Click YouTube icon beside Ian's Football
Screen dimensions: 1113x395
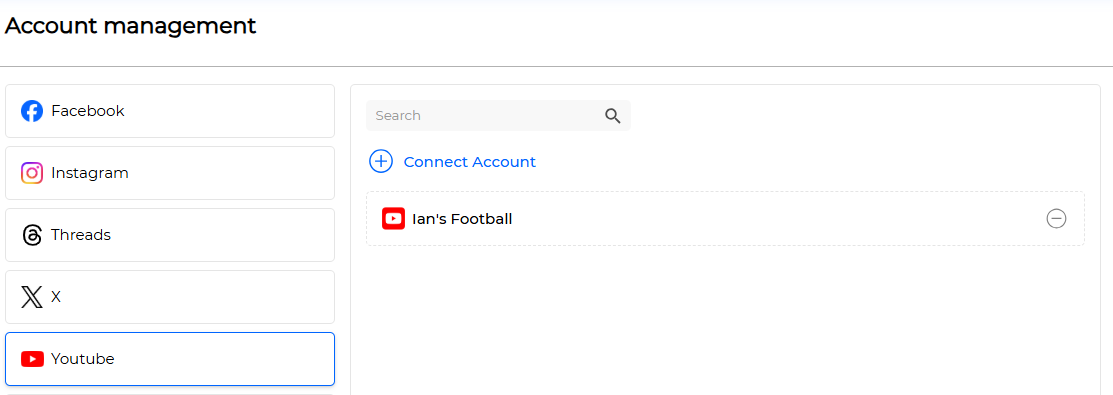pos(393,219)
